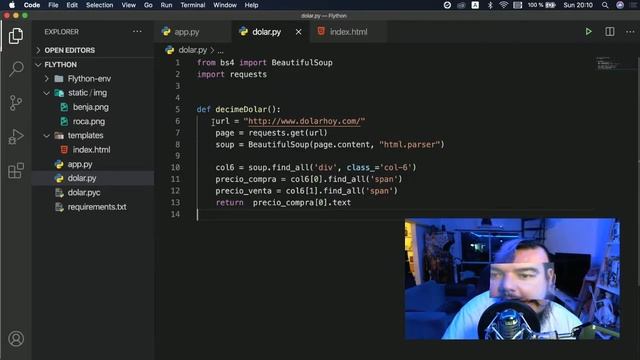
Task: Open the Accounts icon in activity bar
Action: click(x=16, y=339)
